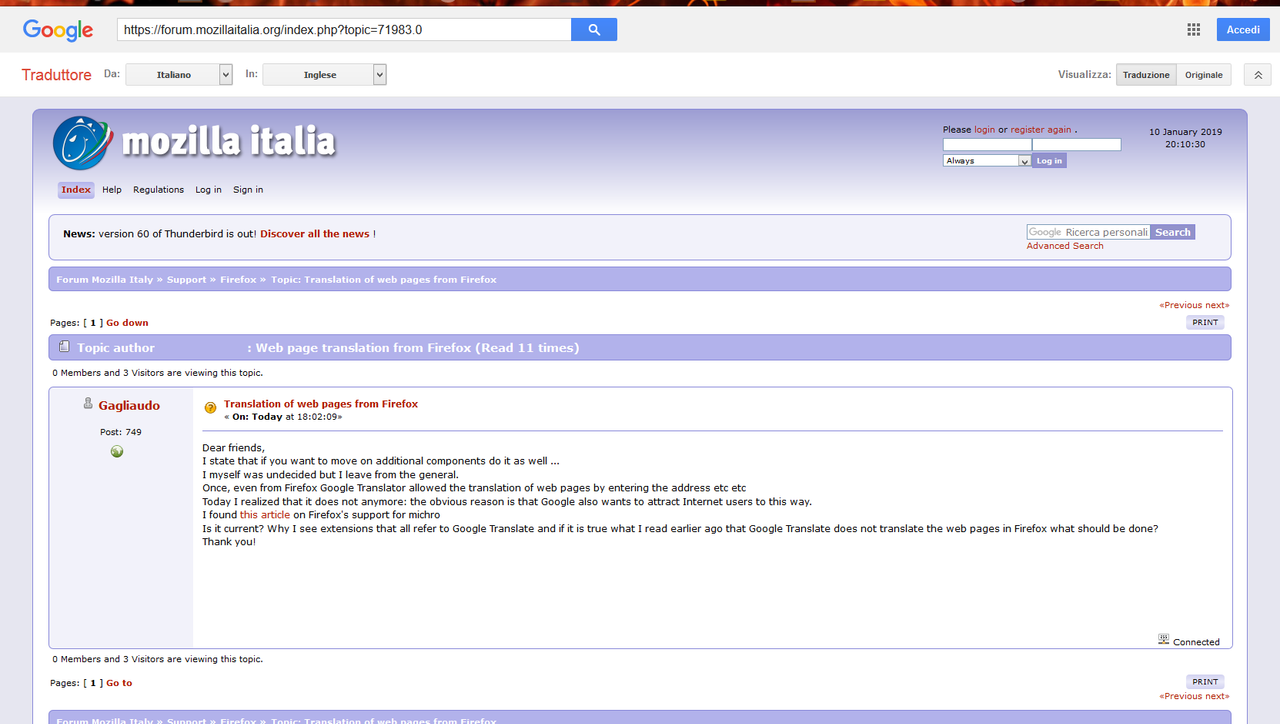Click the blue magnifier search button

click(x=594, y=30)
